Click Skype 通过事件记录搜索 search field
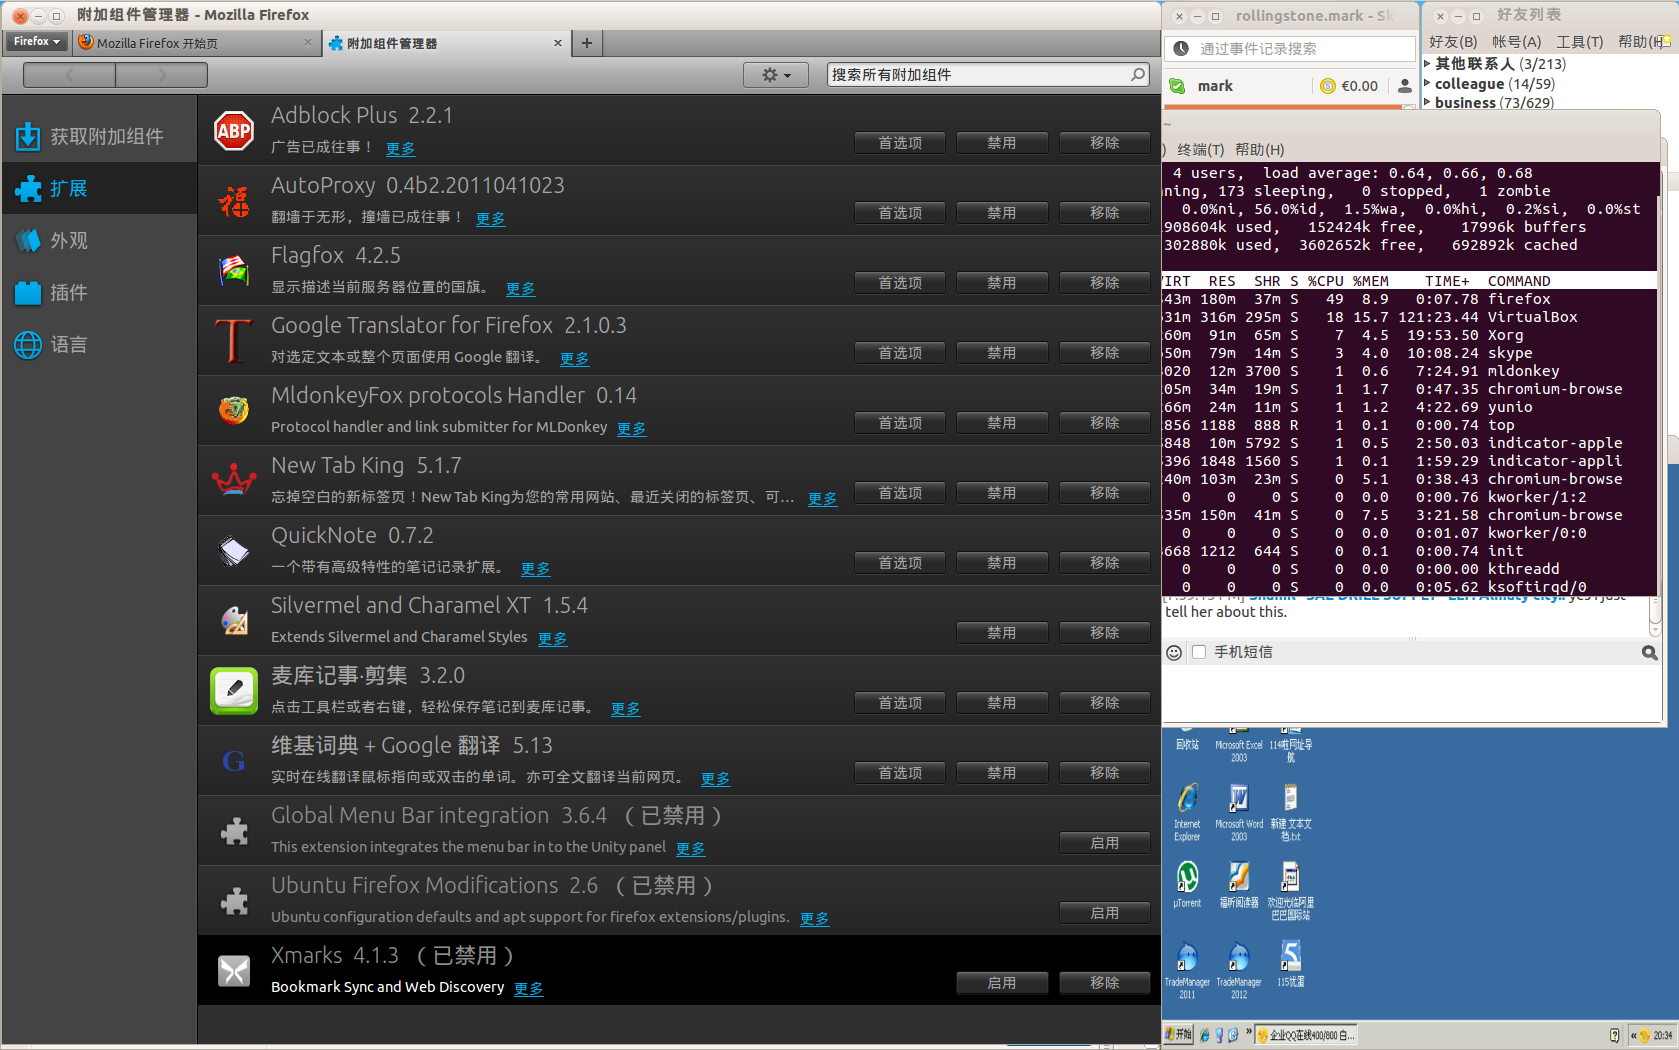The image size is (1679, 1050). tap(1291, 48)
